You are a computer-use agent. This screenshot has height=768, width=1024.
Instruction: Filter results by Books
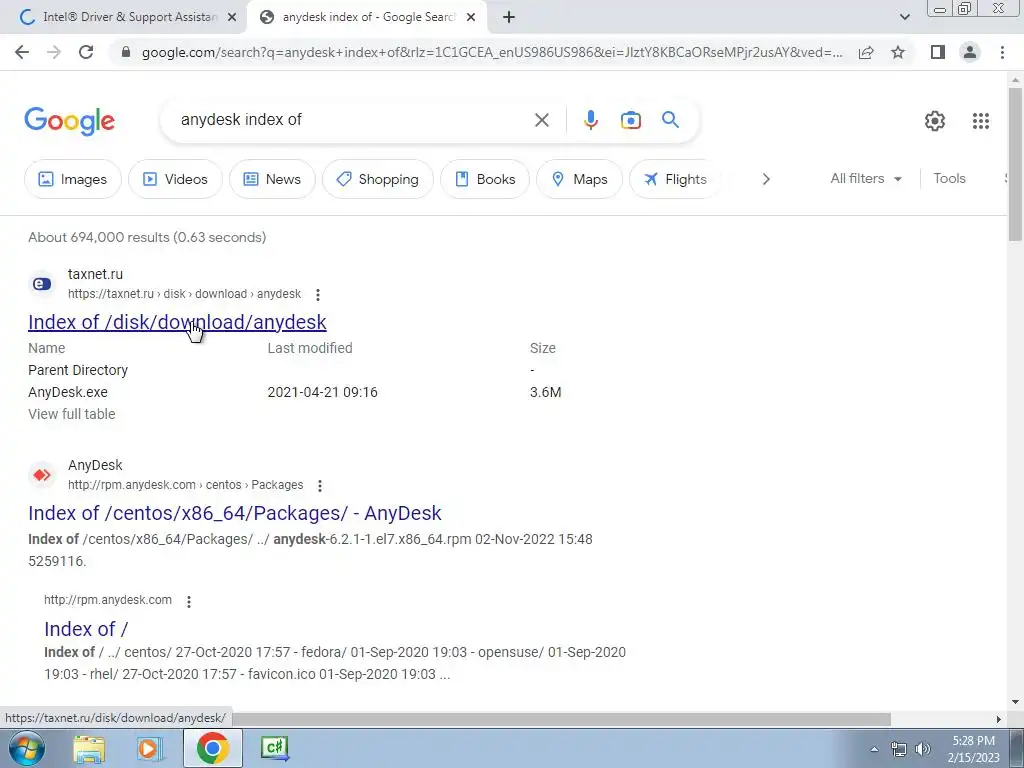pos(485,179)
